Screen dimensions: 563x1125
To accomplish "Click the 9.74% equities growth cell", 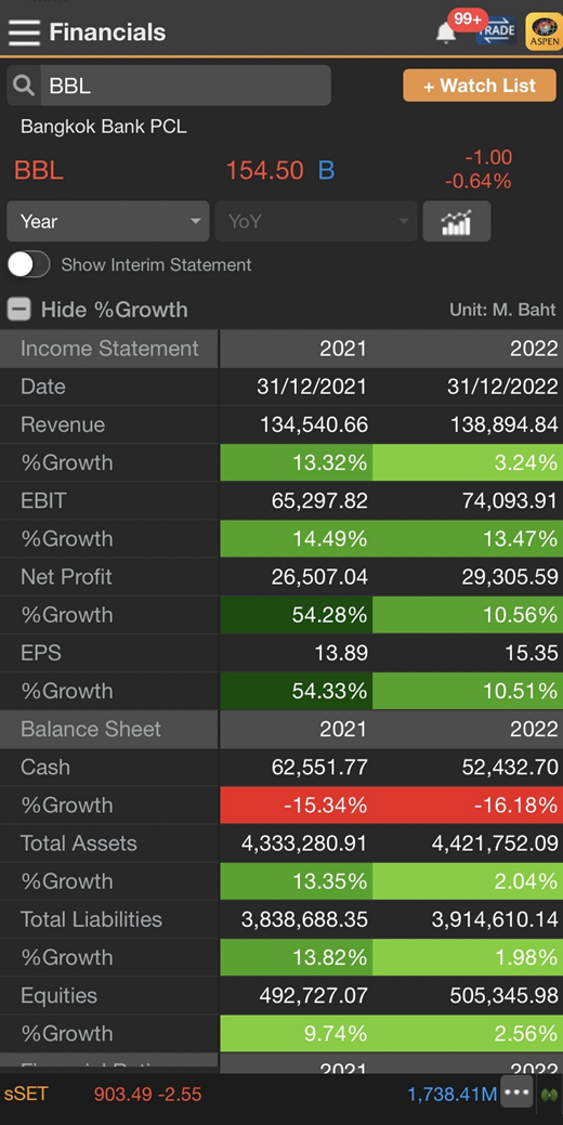I will pos(295,1033).
